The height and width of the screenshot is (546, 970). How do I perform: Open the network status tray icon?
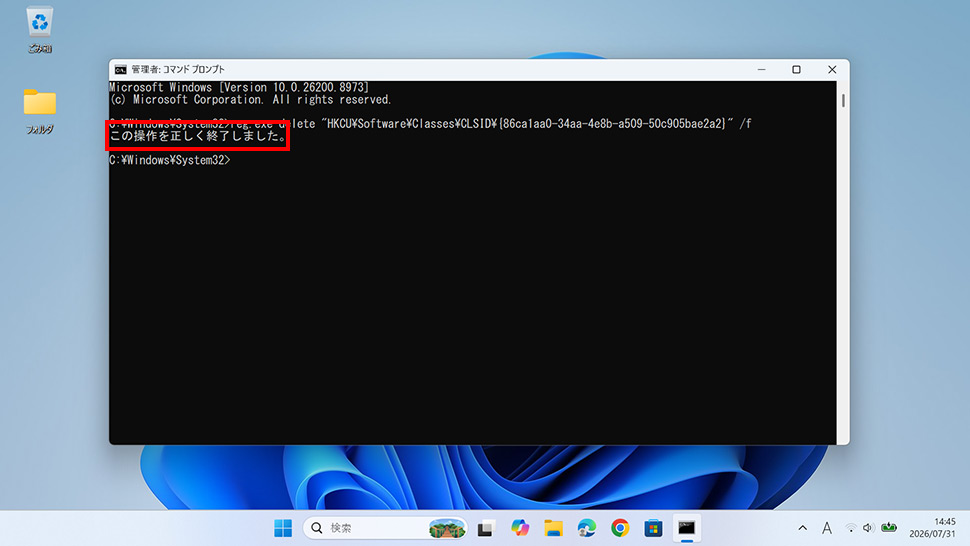[851, 528]
